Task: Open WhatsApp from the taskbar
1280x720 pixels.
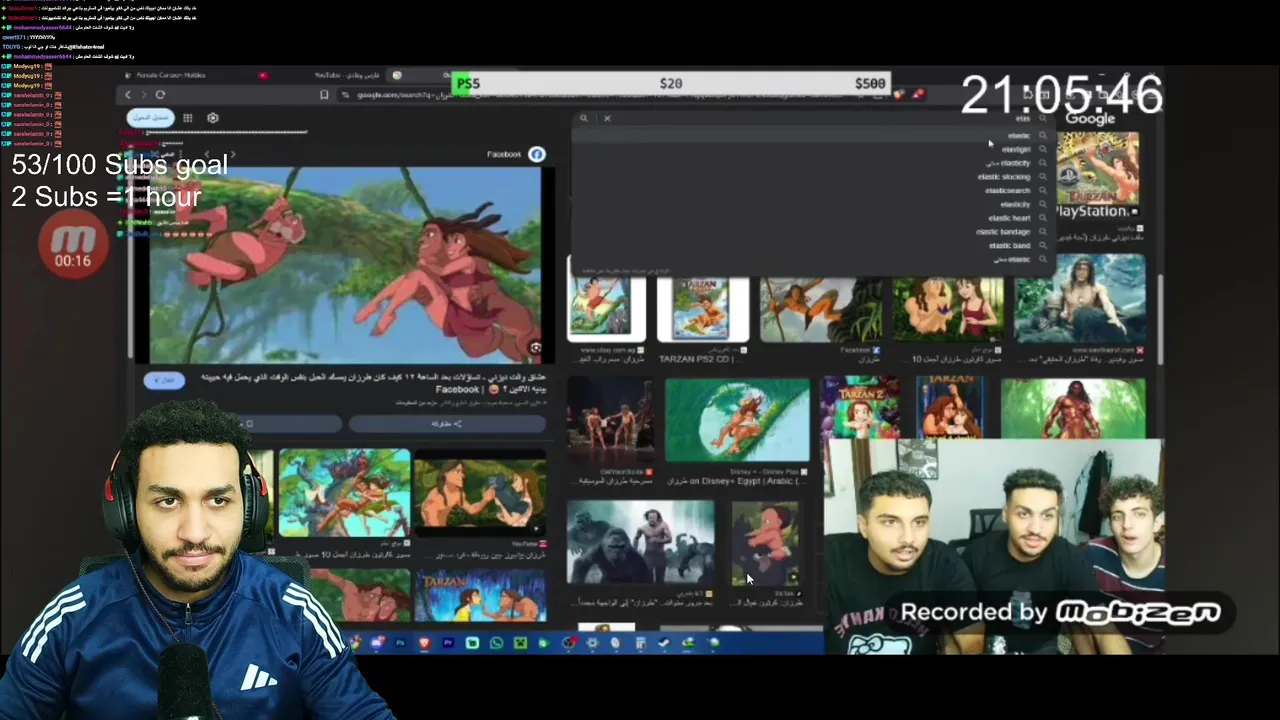Action: [x=496, y=643]
